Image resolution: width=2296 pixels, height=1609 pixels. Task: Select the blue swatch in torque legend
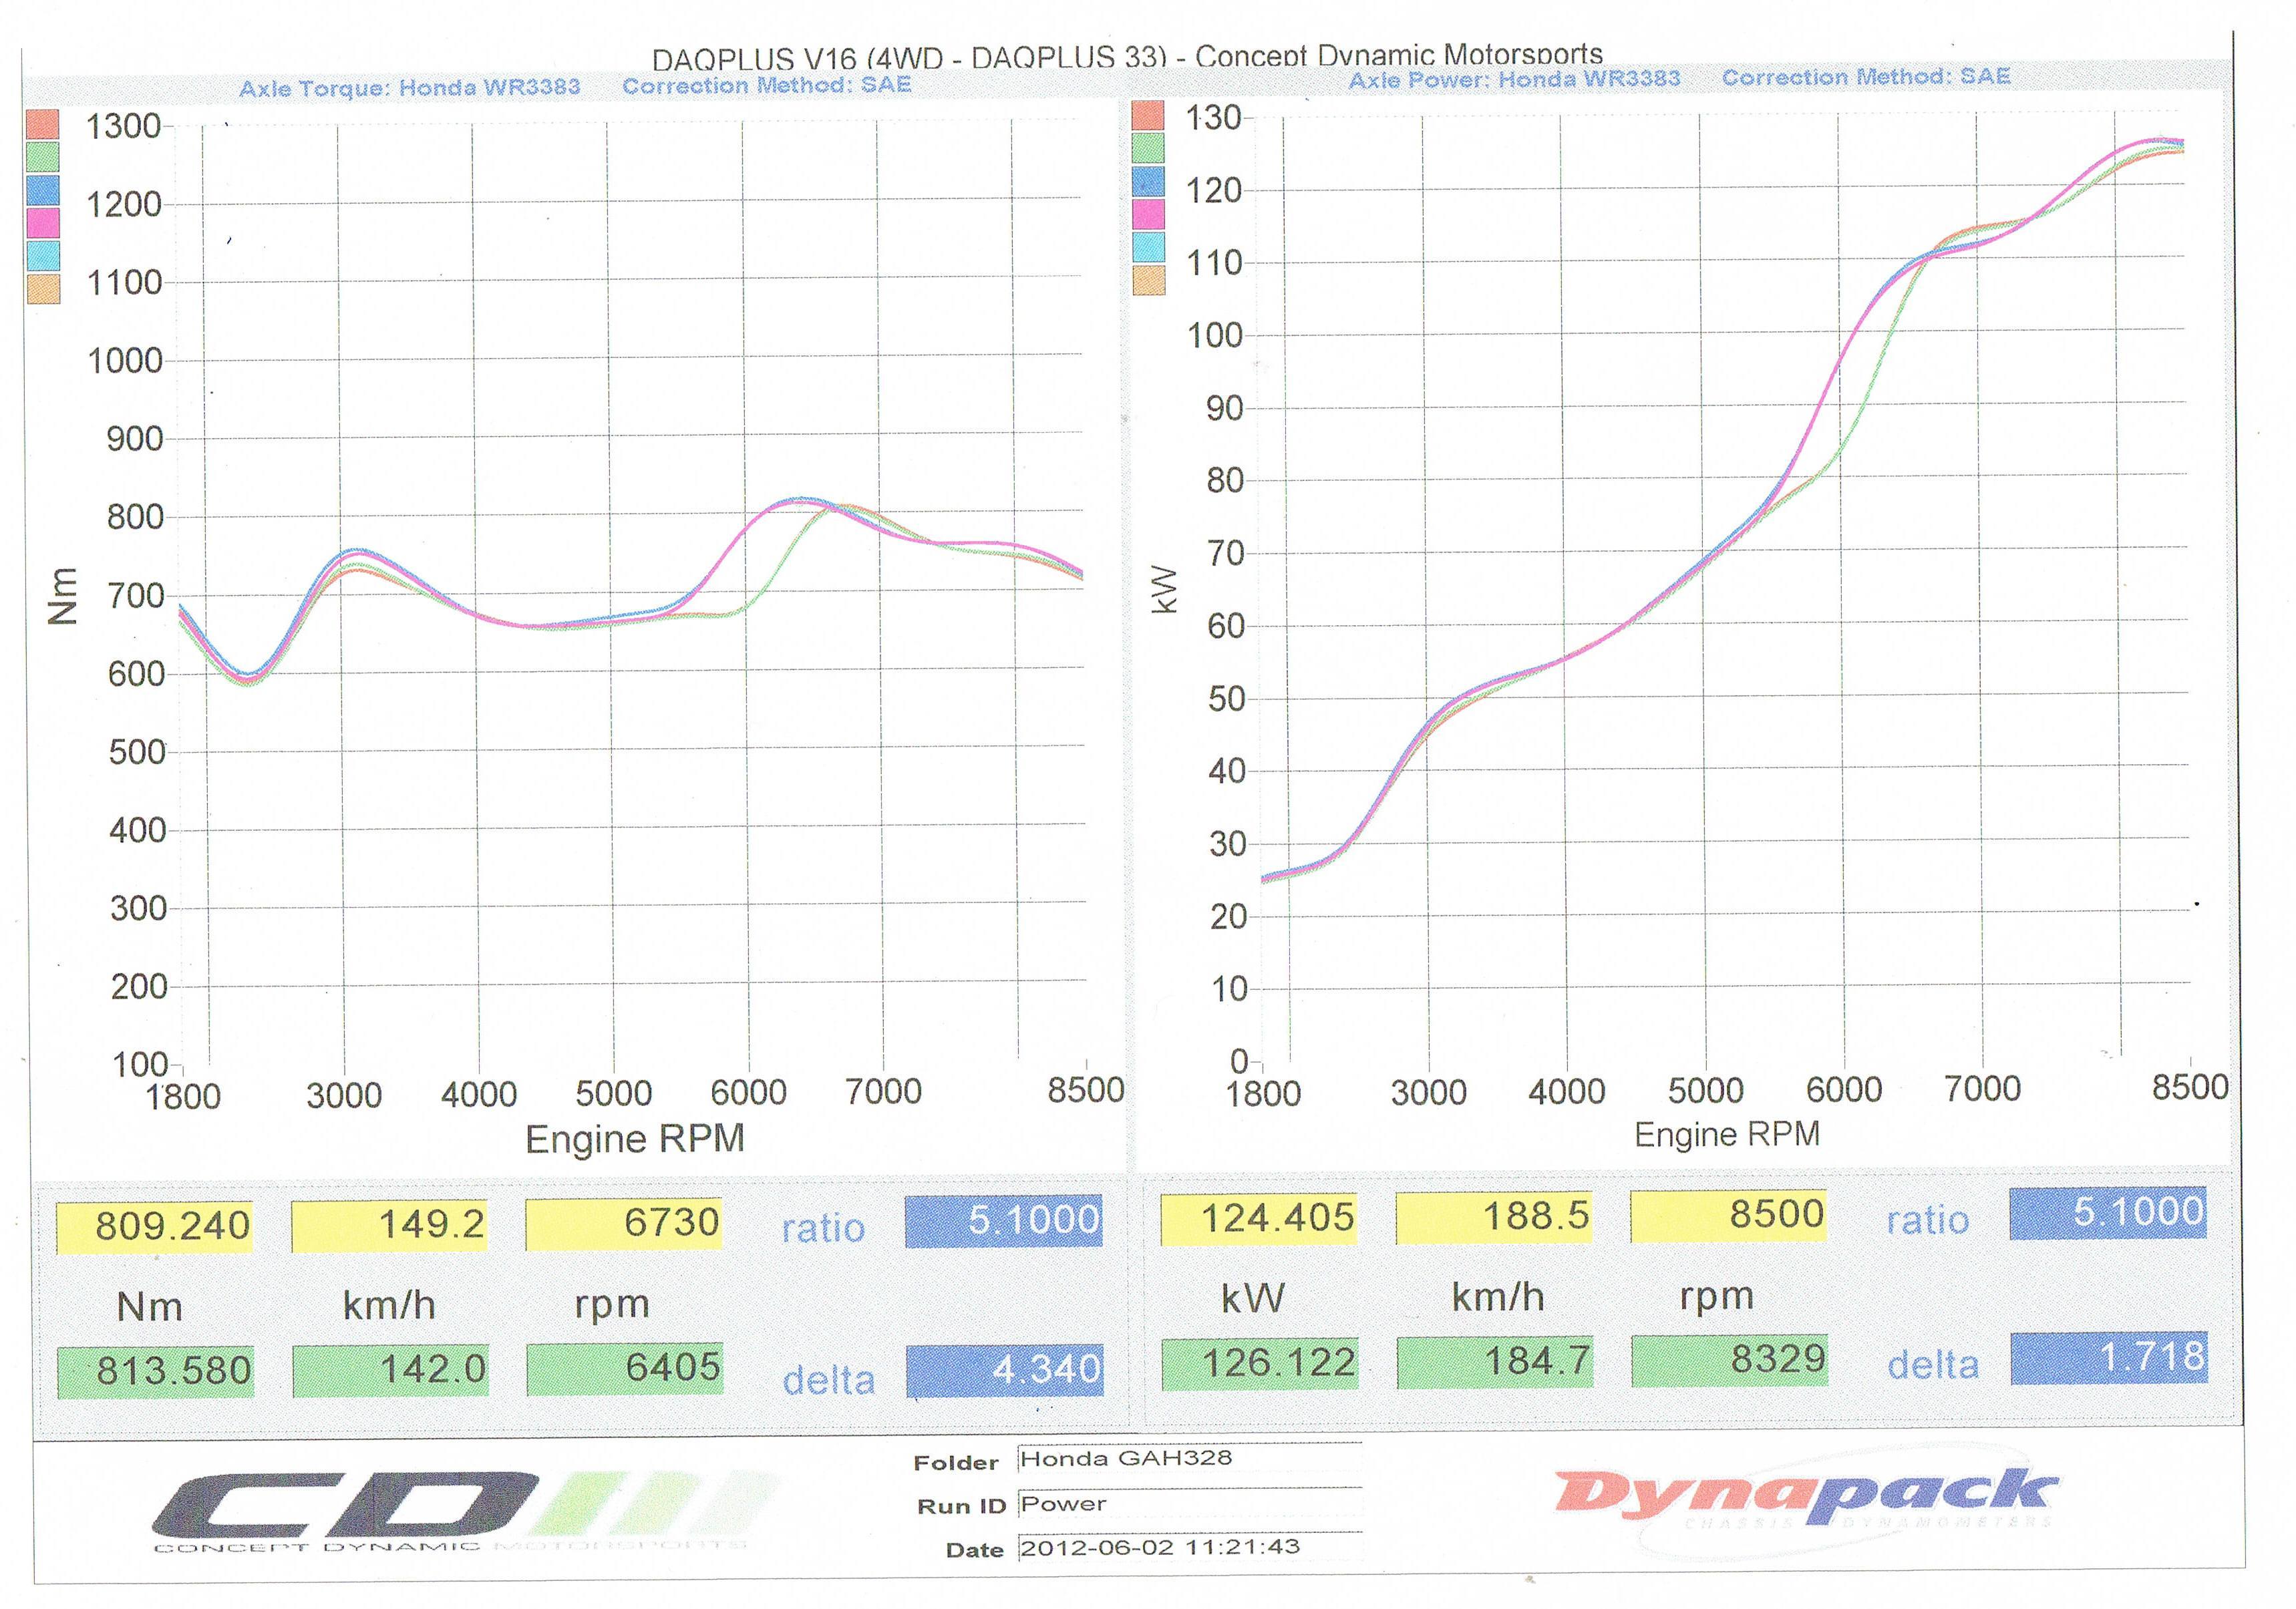[x=42, y=190]
